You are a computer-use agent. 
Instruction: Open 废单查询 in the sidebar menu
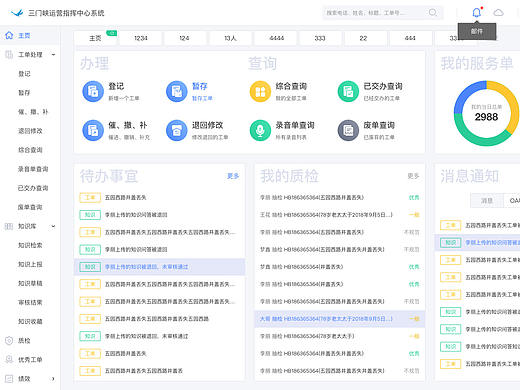tap(30, 207)
